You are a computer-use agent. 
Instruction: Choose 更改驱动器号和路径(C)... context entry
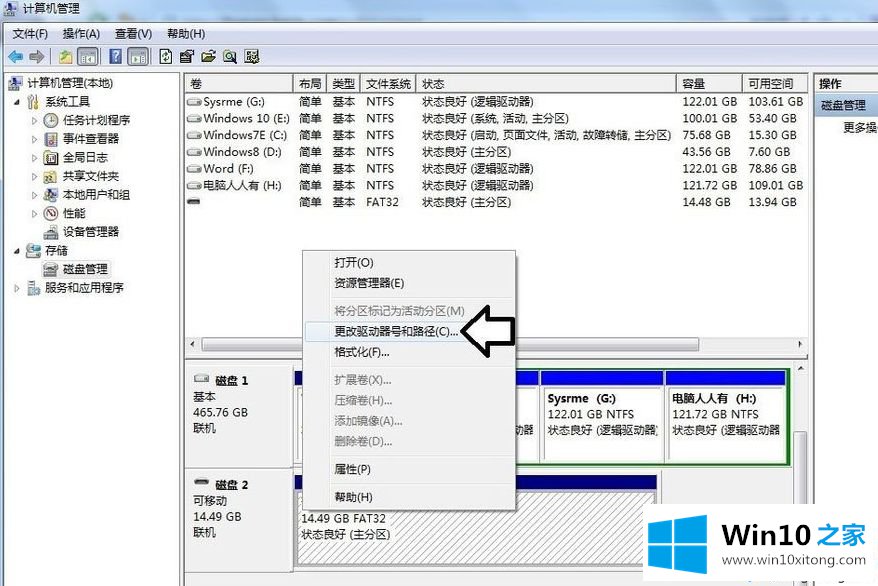pos(409,331)
